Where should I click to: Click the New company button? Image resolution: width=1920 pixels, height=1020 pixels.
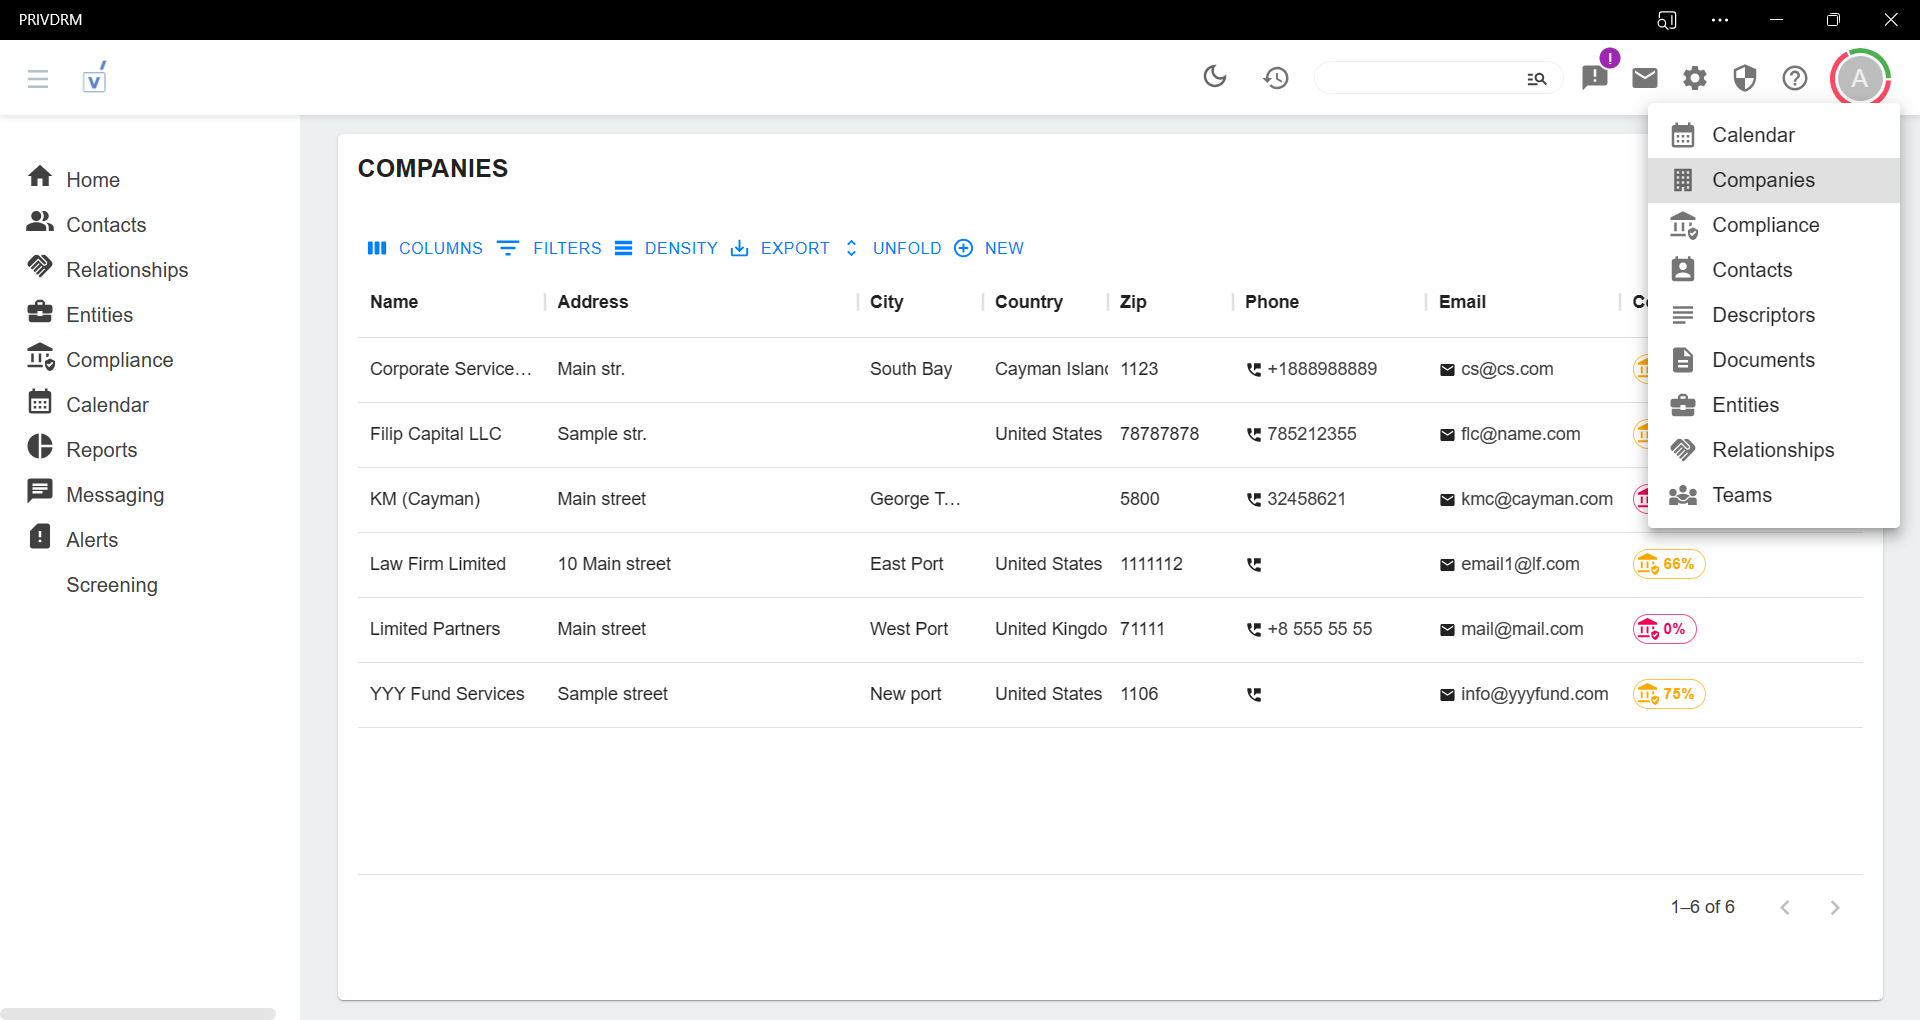[989, 248]
